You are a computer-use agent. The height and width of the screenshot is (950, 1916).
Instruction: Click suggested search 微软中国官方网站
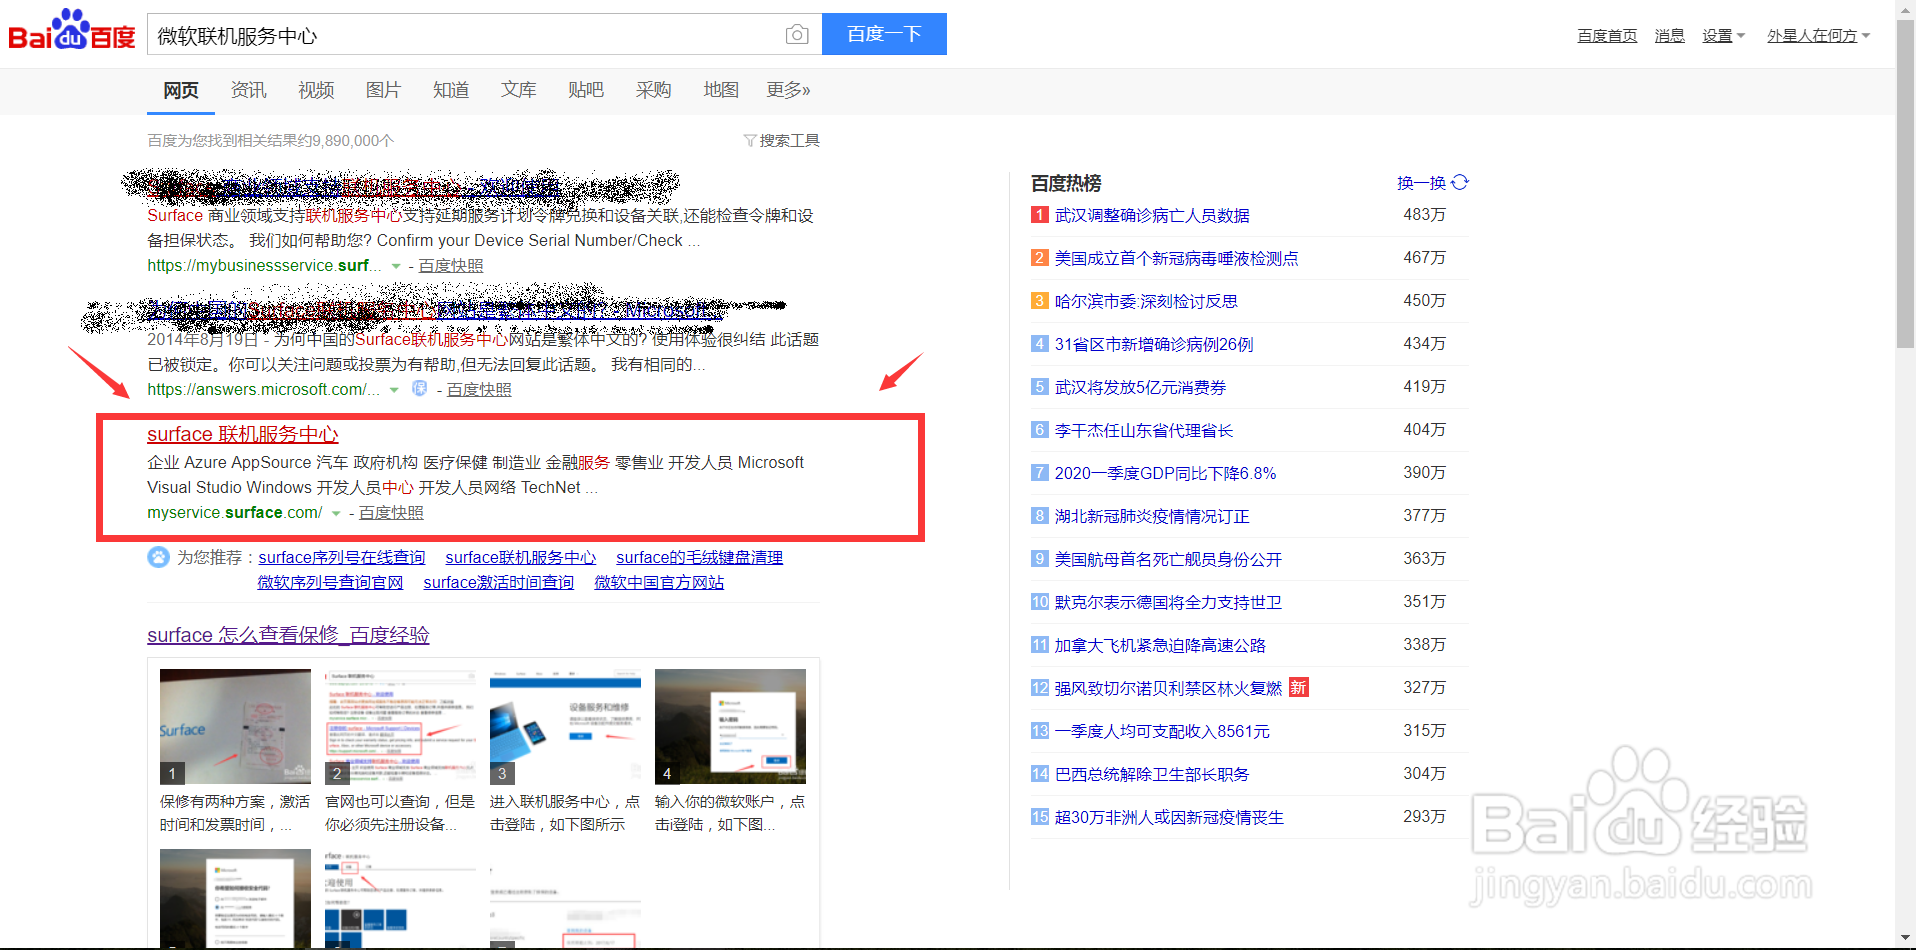point(659,582)
